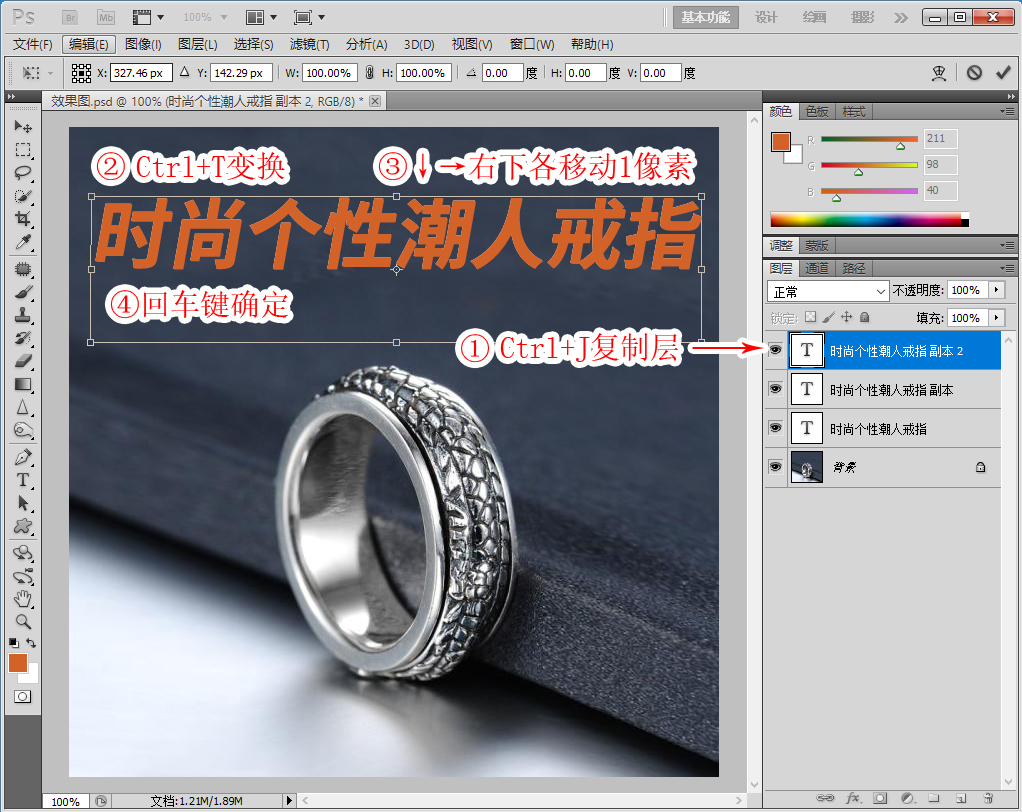The width and height of the screenshot is (1022, 812).
Task: Select the Lasso tool
Action: 23,173
